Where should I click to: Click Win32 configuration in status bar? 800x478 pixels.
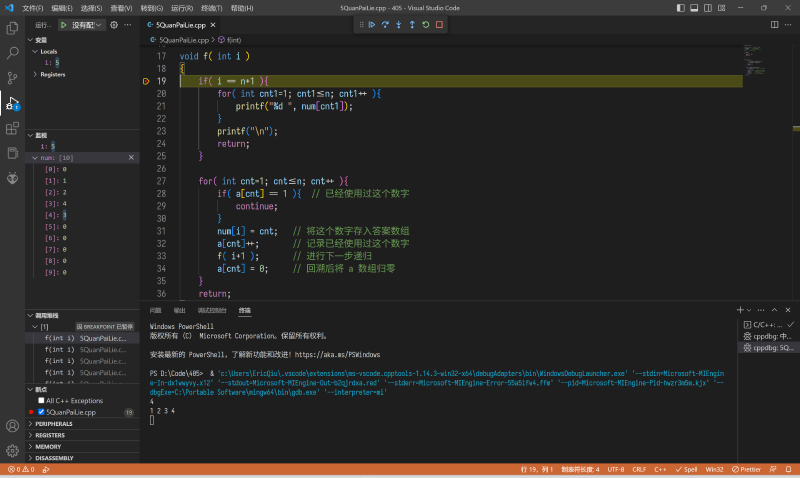[x=714, y=469]
